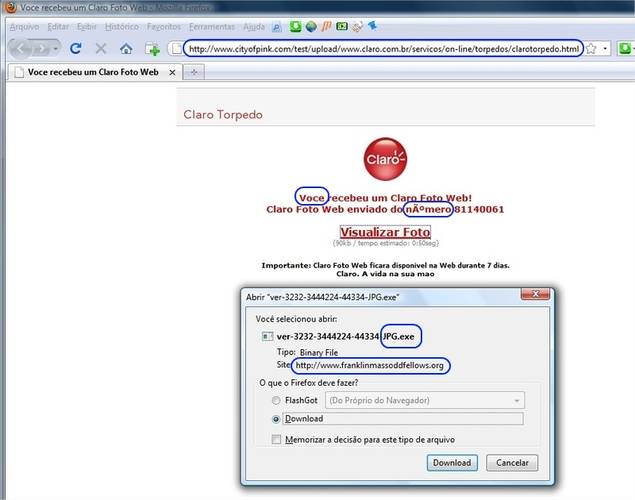The width and height of the screenshot is (635, 500).
Task: Open the '(Do Próprio do Navegador)' dropdown
Action: [x=425, y=400]
